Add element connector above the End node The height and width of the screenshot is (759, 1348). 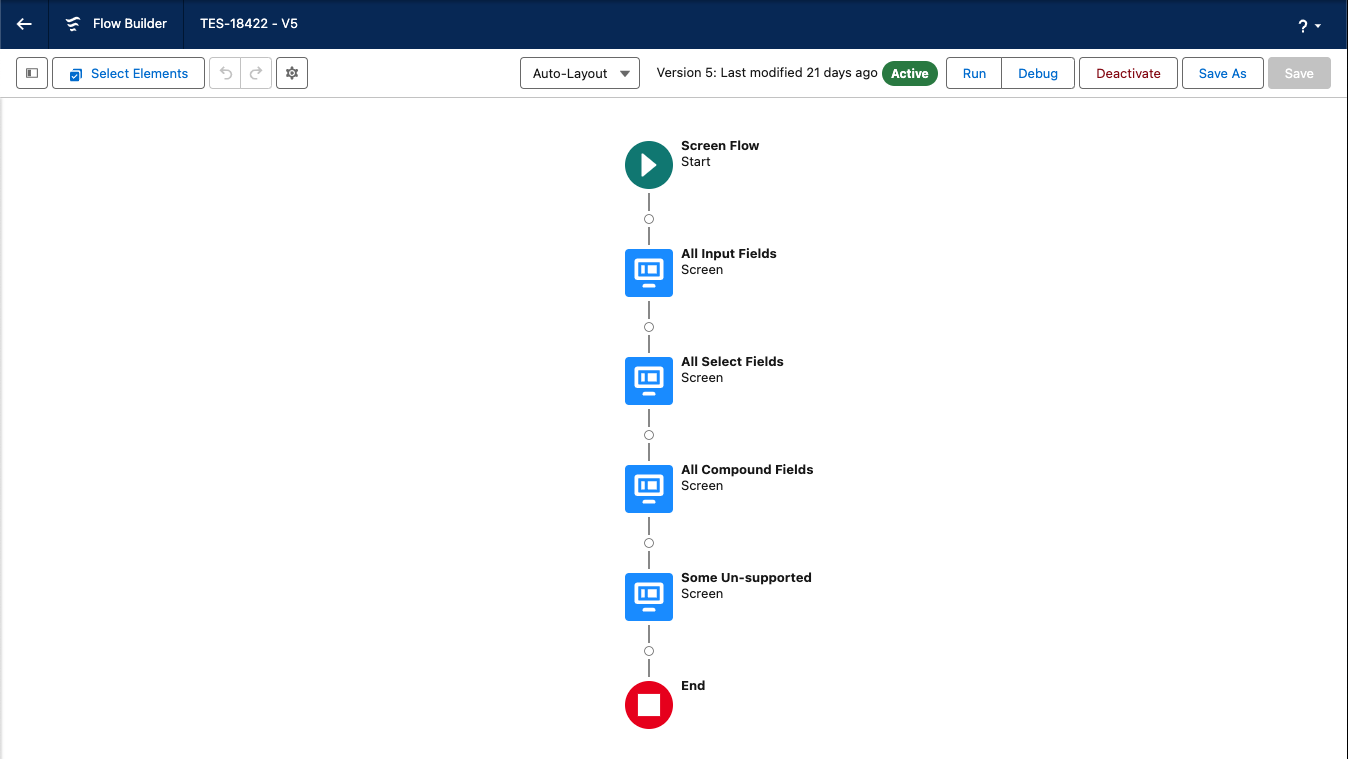[x=649, y=651]
